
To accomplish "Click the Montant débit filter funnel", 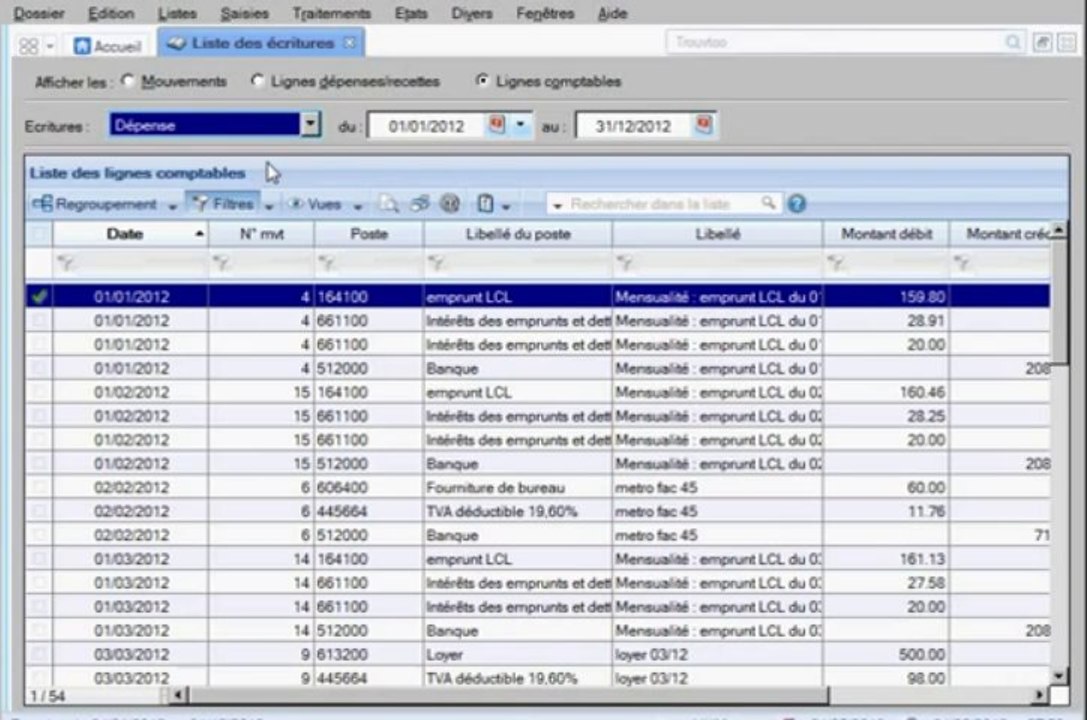I will click(x=835, y=263).
